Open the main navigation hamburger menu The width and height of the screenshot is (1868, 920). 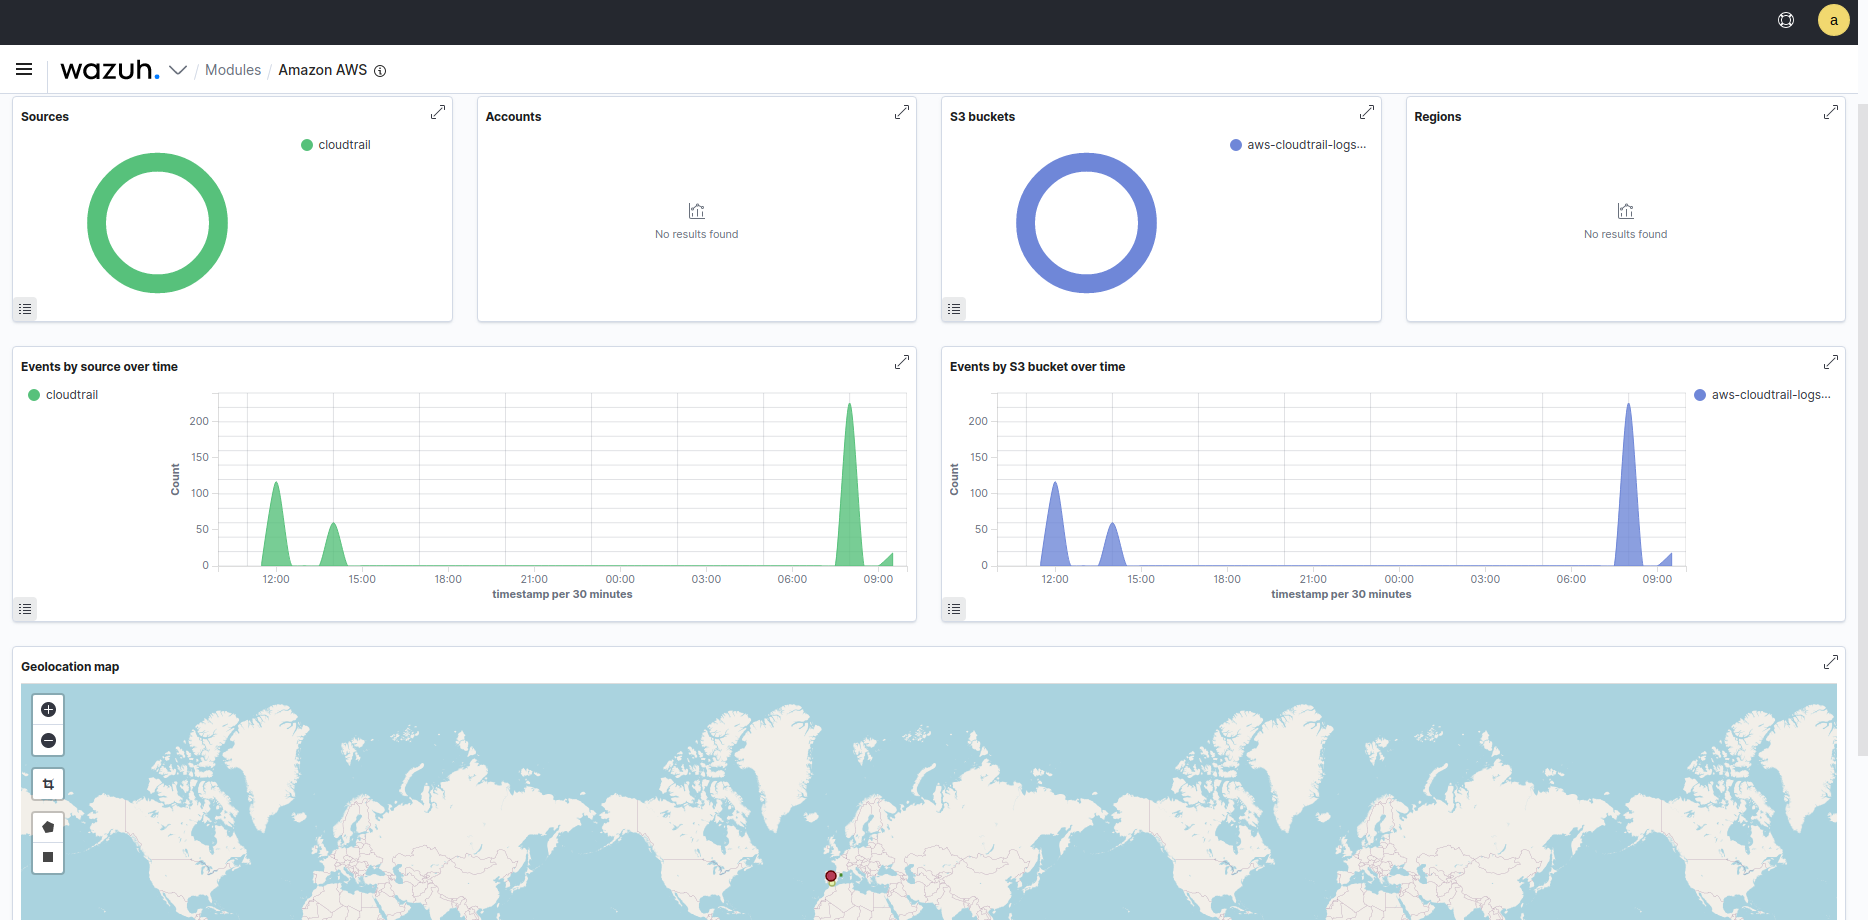tap(24, 69)
